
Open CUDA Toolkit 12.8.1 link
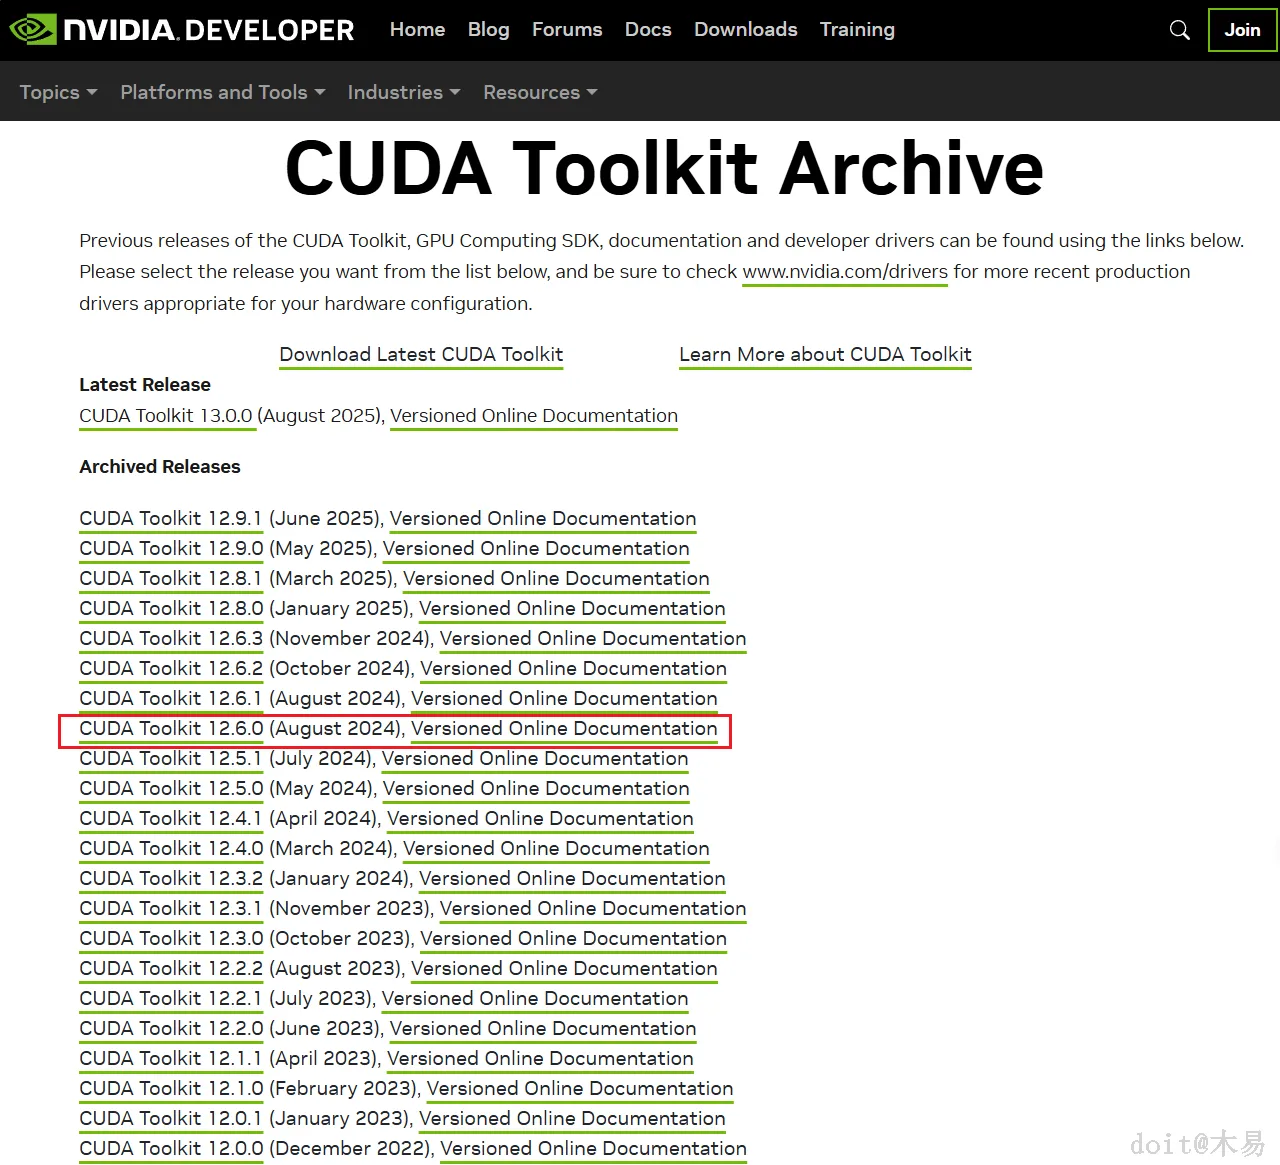(171, 579)
